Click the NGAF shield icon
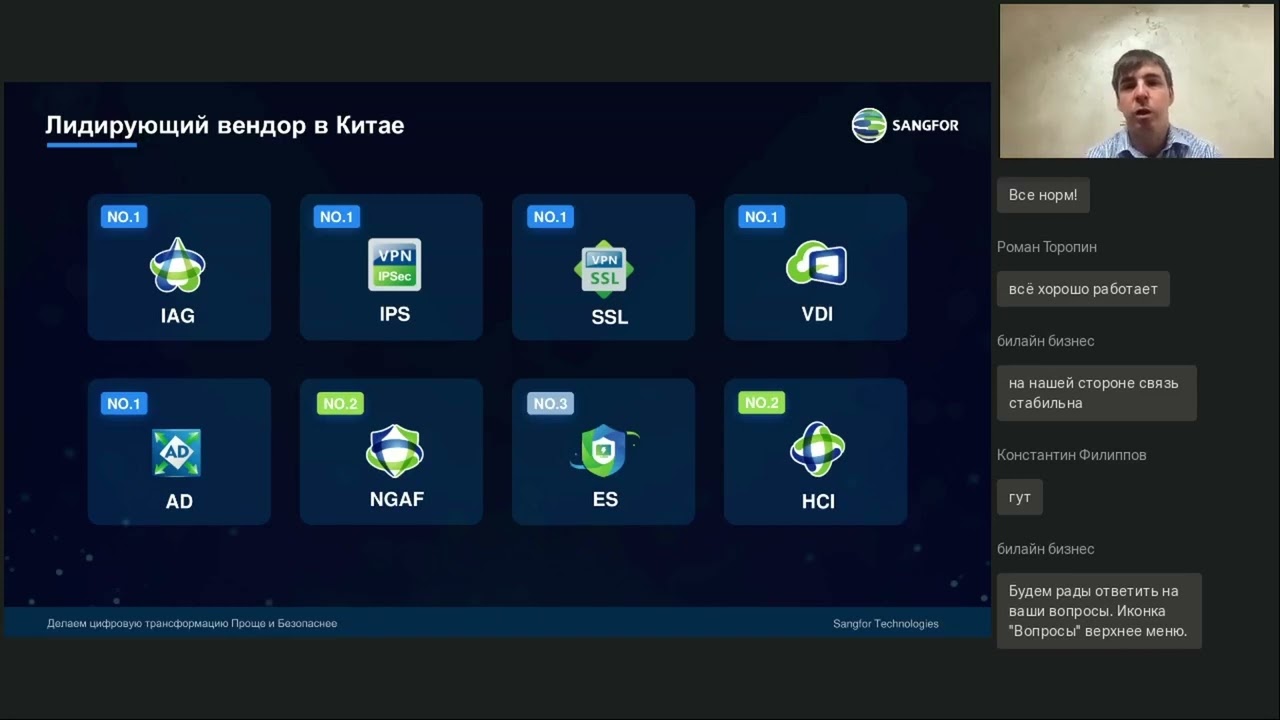This screenshot has height=720, width=1280. click(395, 451)
